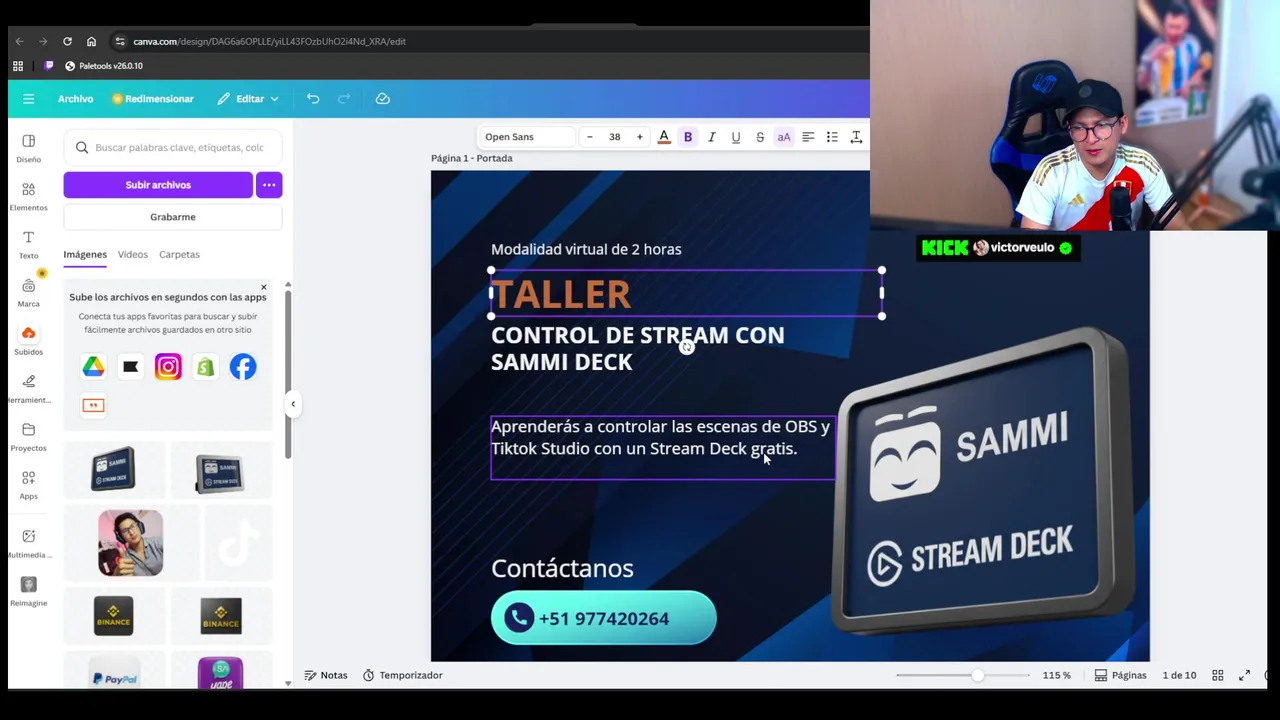Open the Temporizador timer
1280x720 pixels.
[402, 675]
